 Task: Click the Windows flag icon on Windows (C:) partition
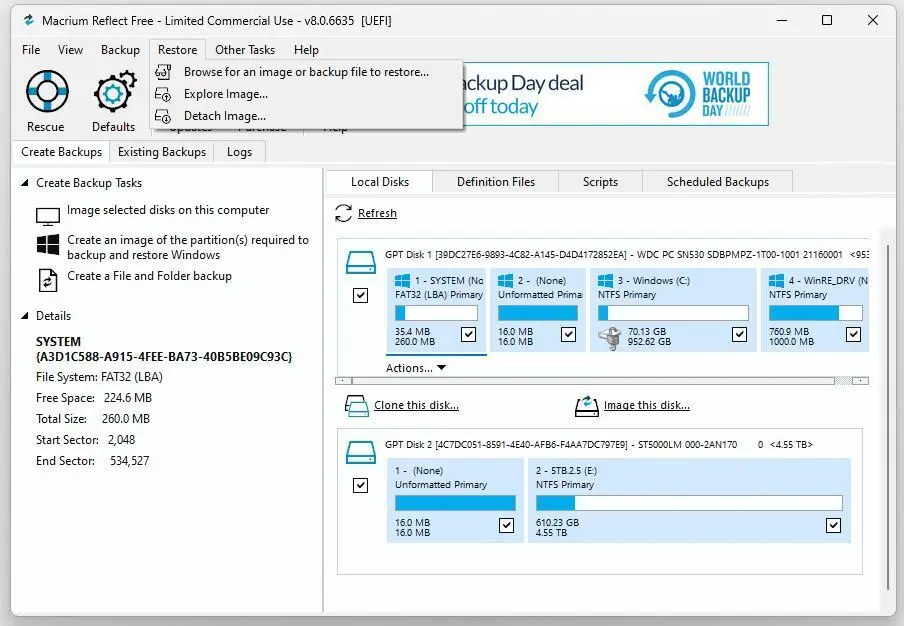pyautogui.click(x=605, y=281)
